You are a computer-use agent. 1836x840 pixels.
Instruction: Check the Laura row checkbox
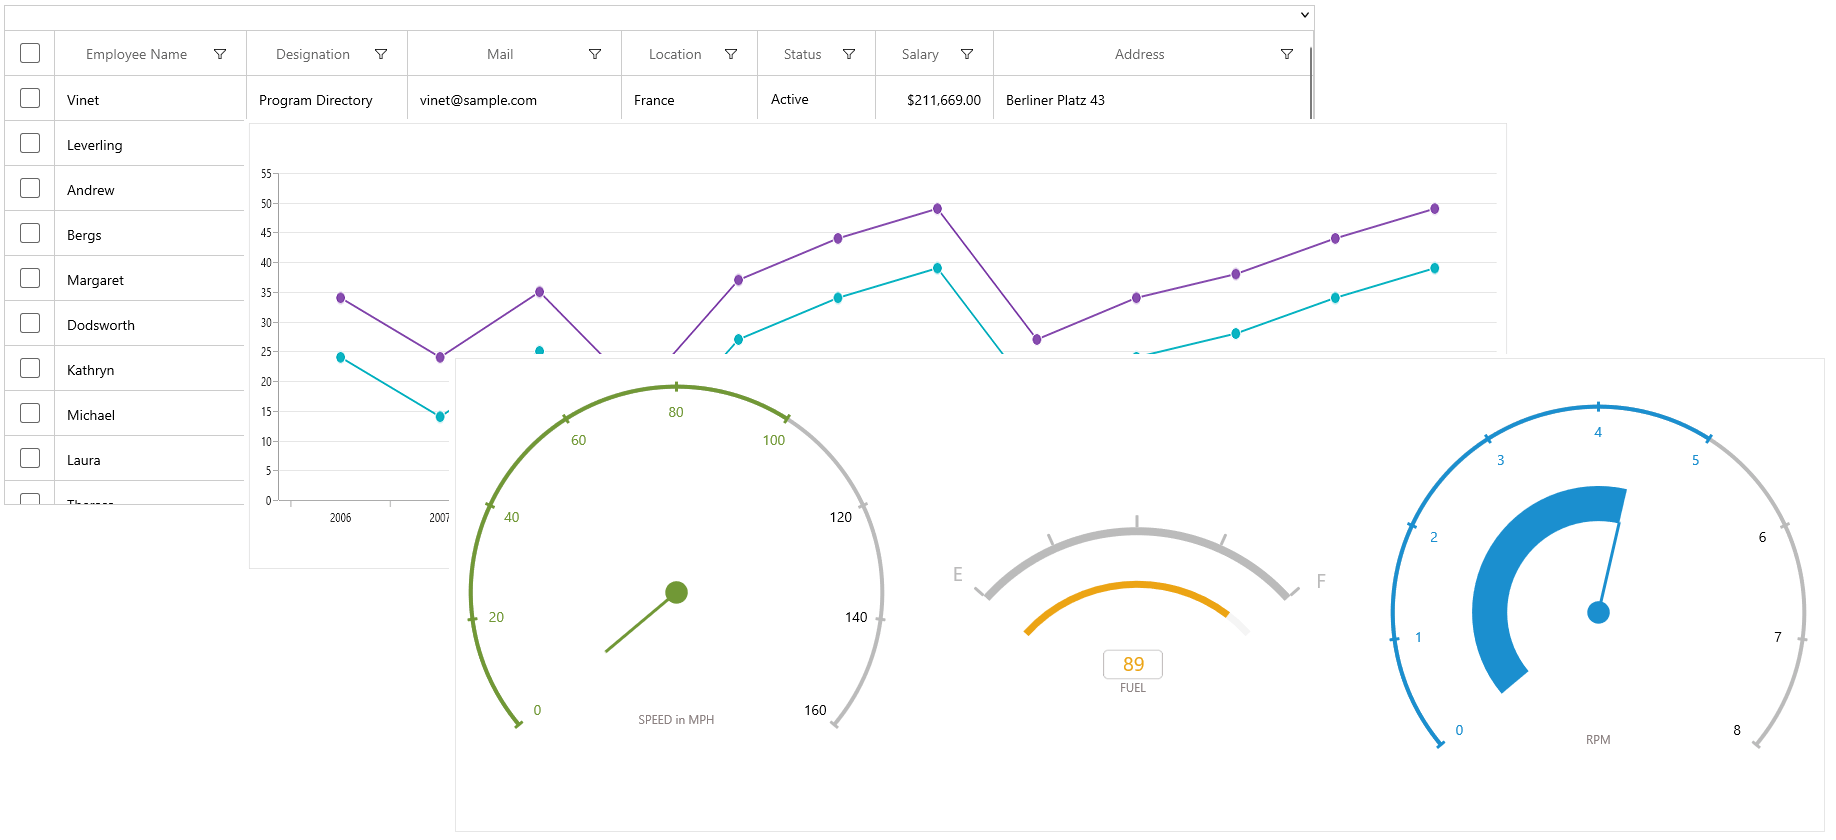click(x=30, y=458)
